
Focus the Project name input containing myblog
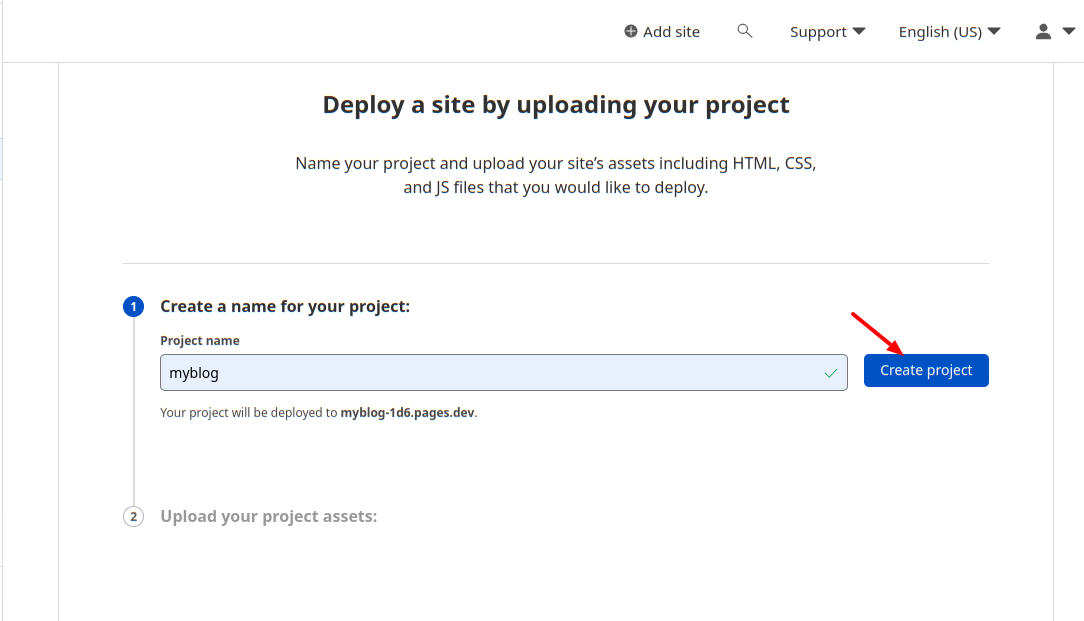click(x=490, y=373)
